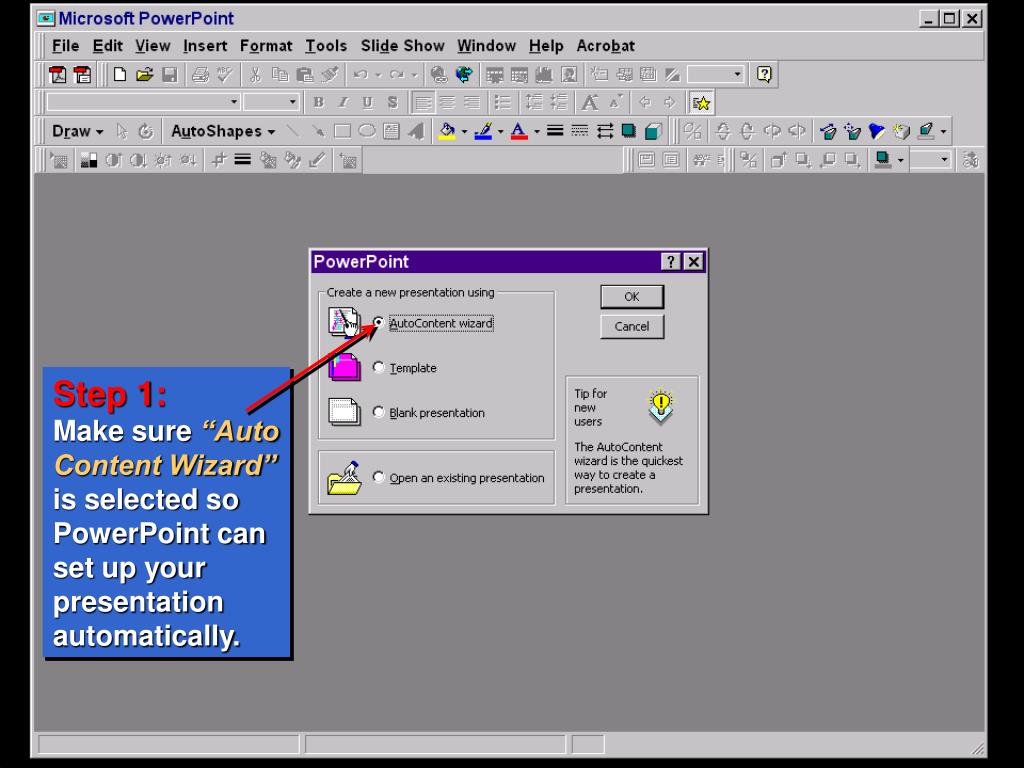The image size is (1024, 768).
Task: Select the Oval drawing tool
Action: [367, 131]
